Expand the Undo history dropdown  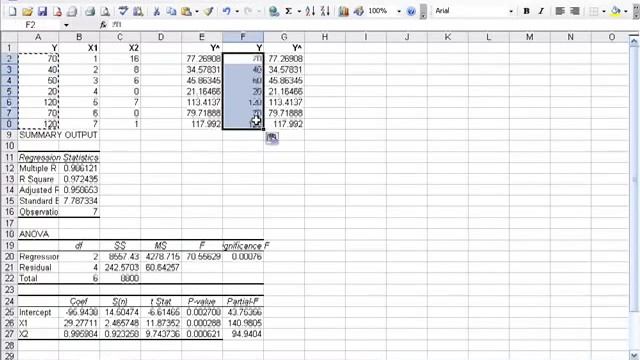pos(237,11)
